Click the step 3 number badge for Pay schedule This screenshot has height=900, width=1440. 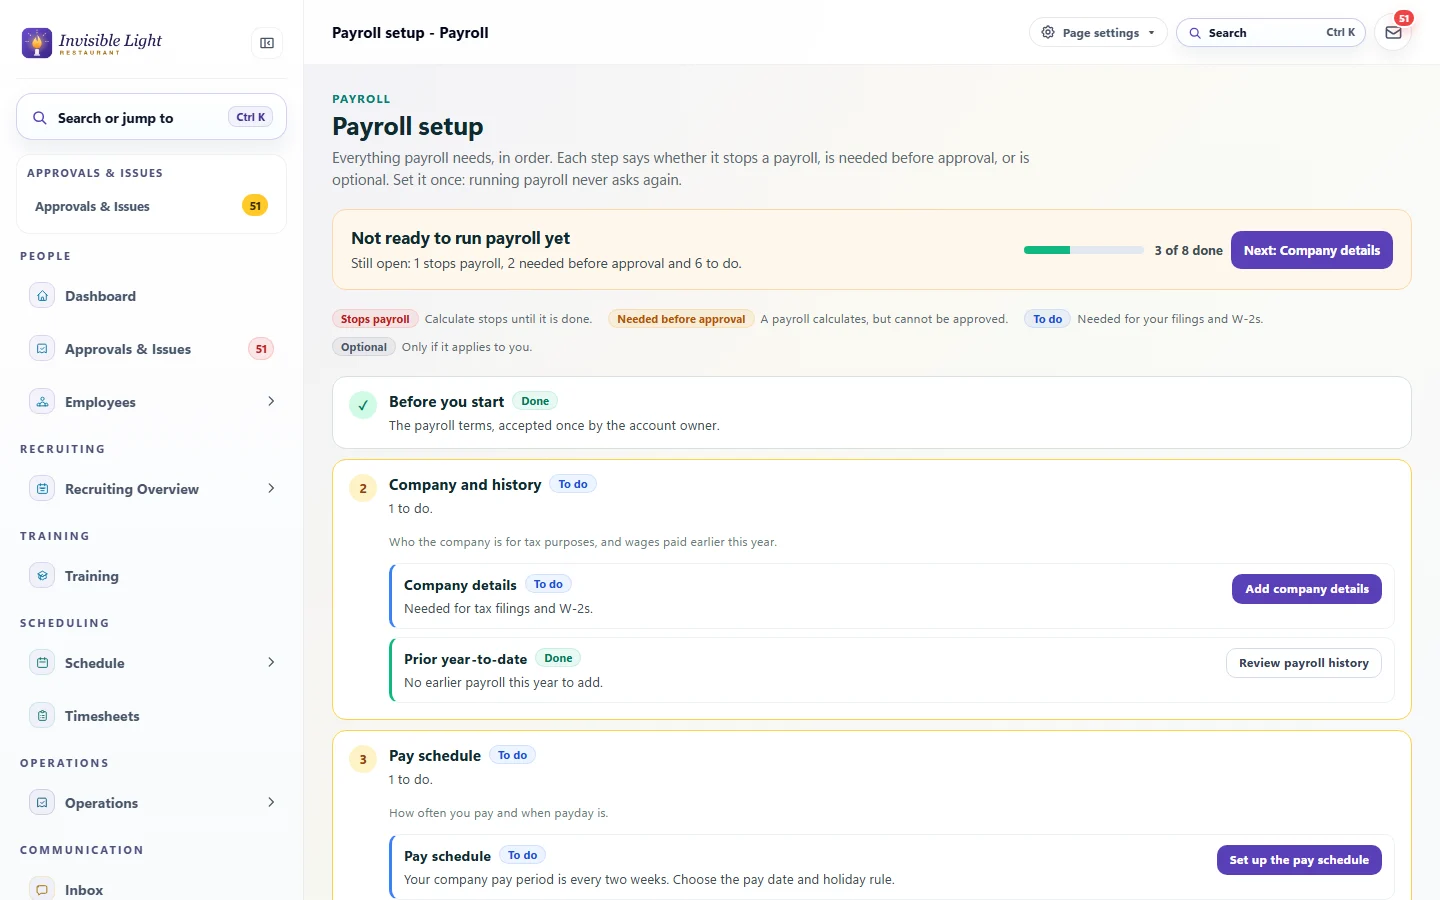[363, 759]
